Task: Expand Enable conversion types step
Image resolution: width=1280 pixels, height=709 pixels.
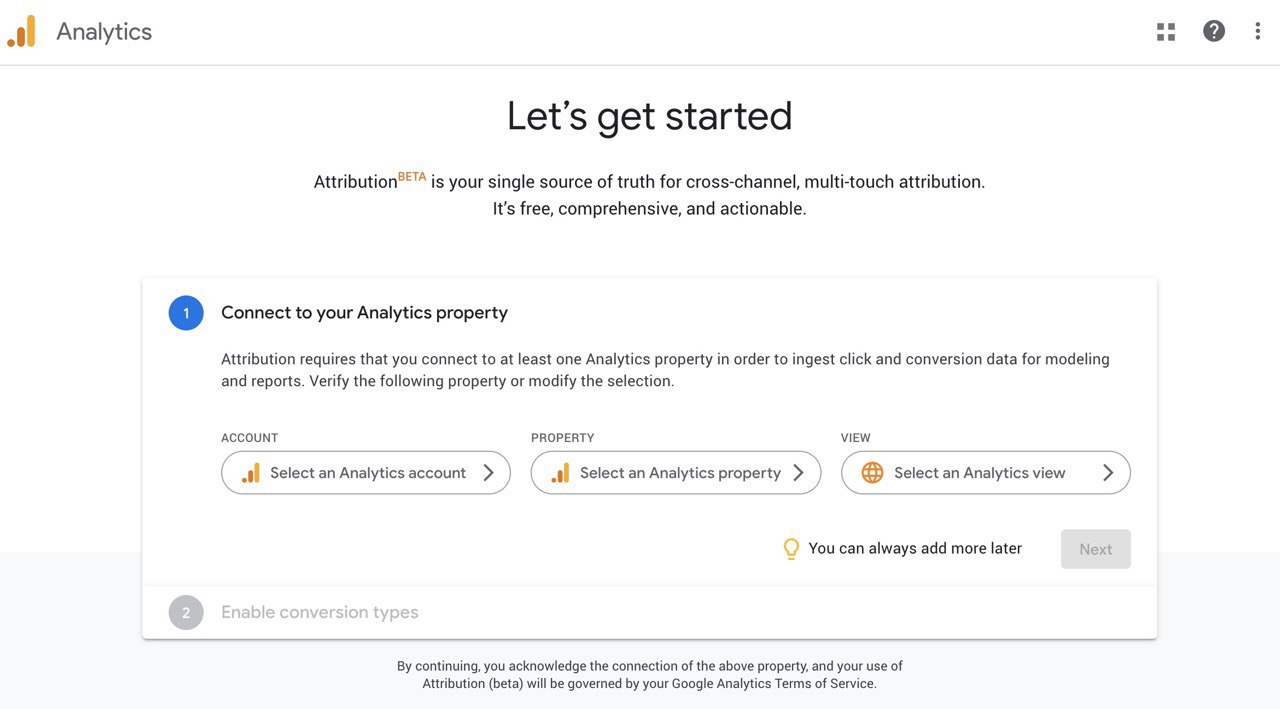Action: coord(320,612)
